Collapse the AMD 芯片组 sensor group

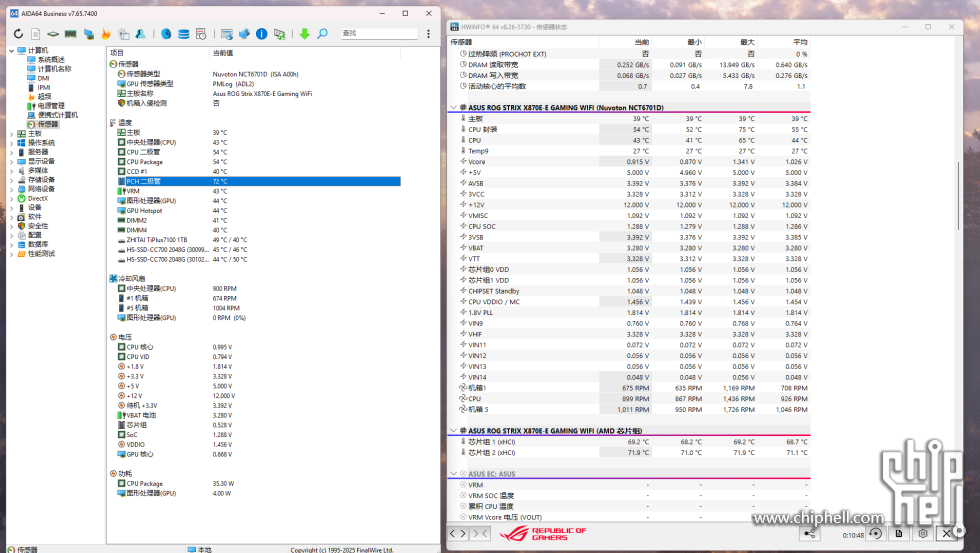click(x=454, y=431)
